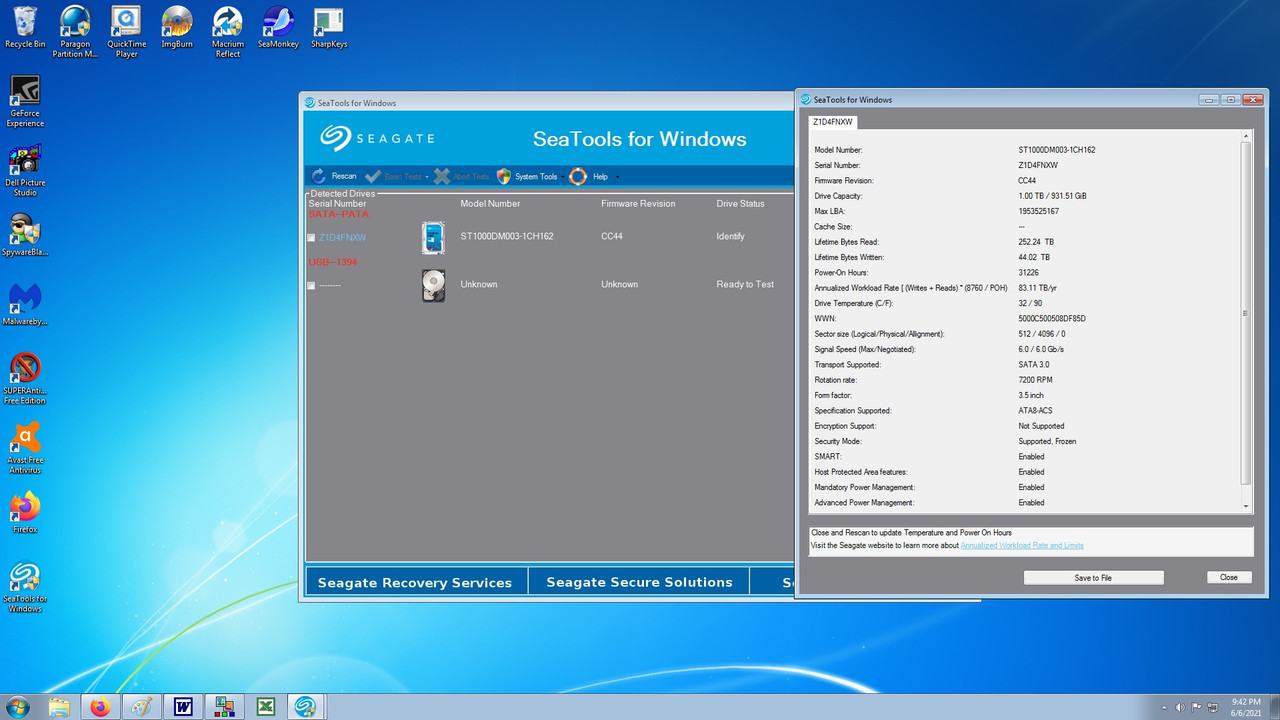
Task: Click the Power-On Hours value 31226
Action: (1028, 272)
